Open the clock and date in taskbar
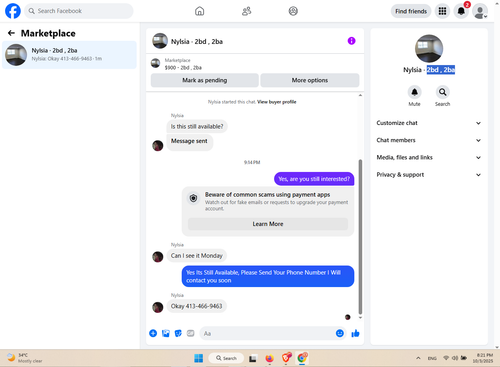This screenshot has width=500, height=367. (x=483, y=358)
